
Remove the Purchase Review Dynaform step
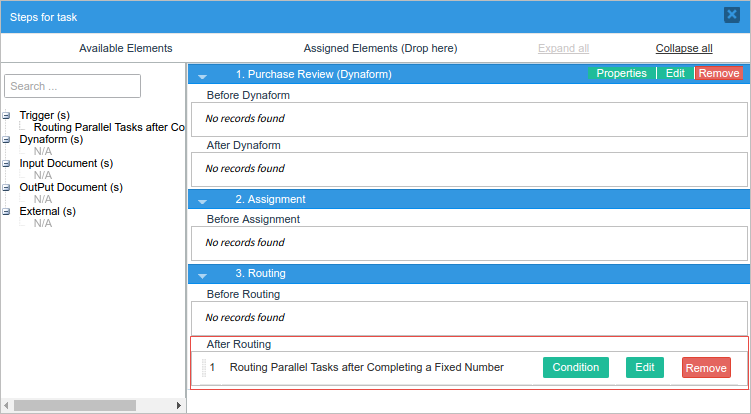pos(719,74)
